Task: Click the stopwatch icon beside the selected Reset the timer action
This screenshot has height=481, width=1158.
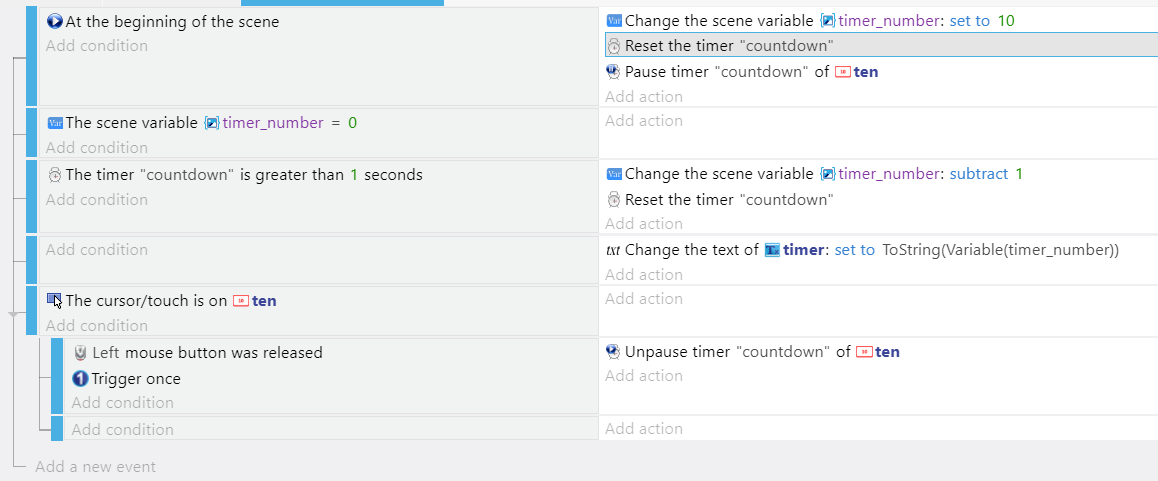Action: (614, 46)
